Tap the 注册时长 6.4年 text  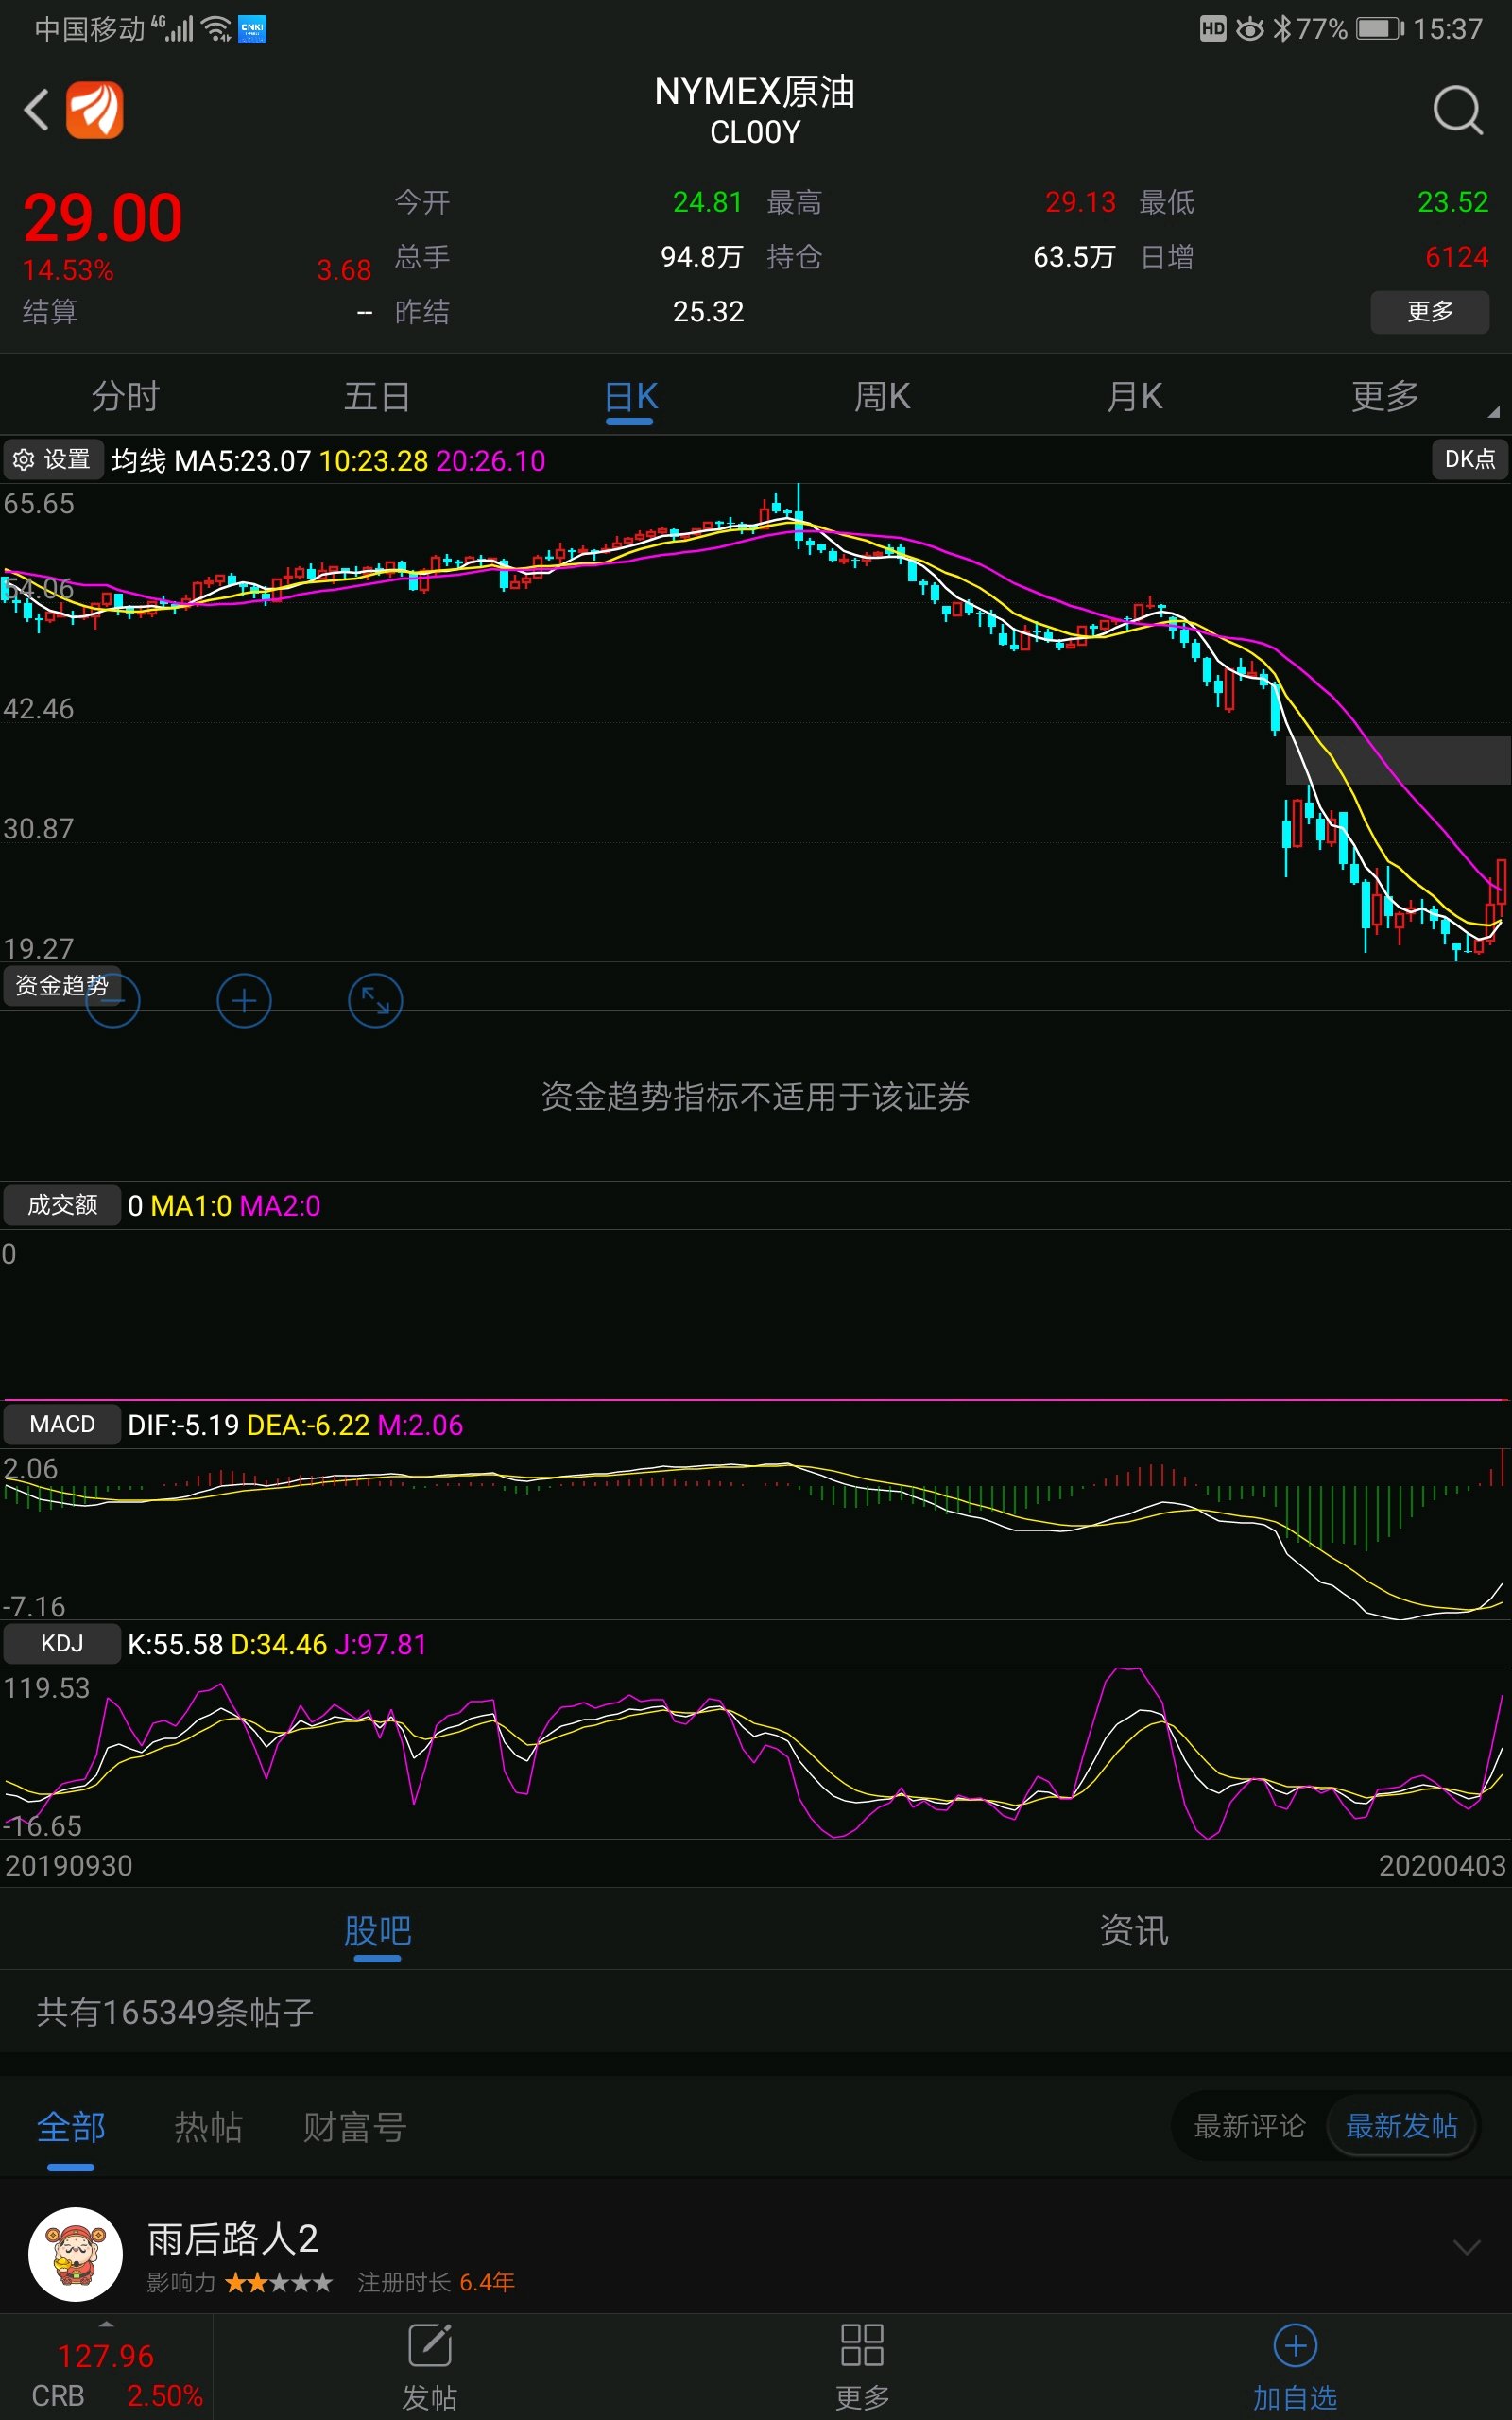(436, 2283)
